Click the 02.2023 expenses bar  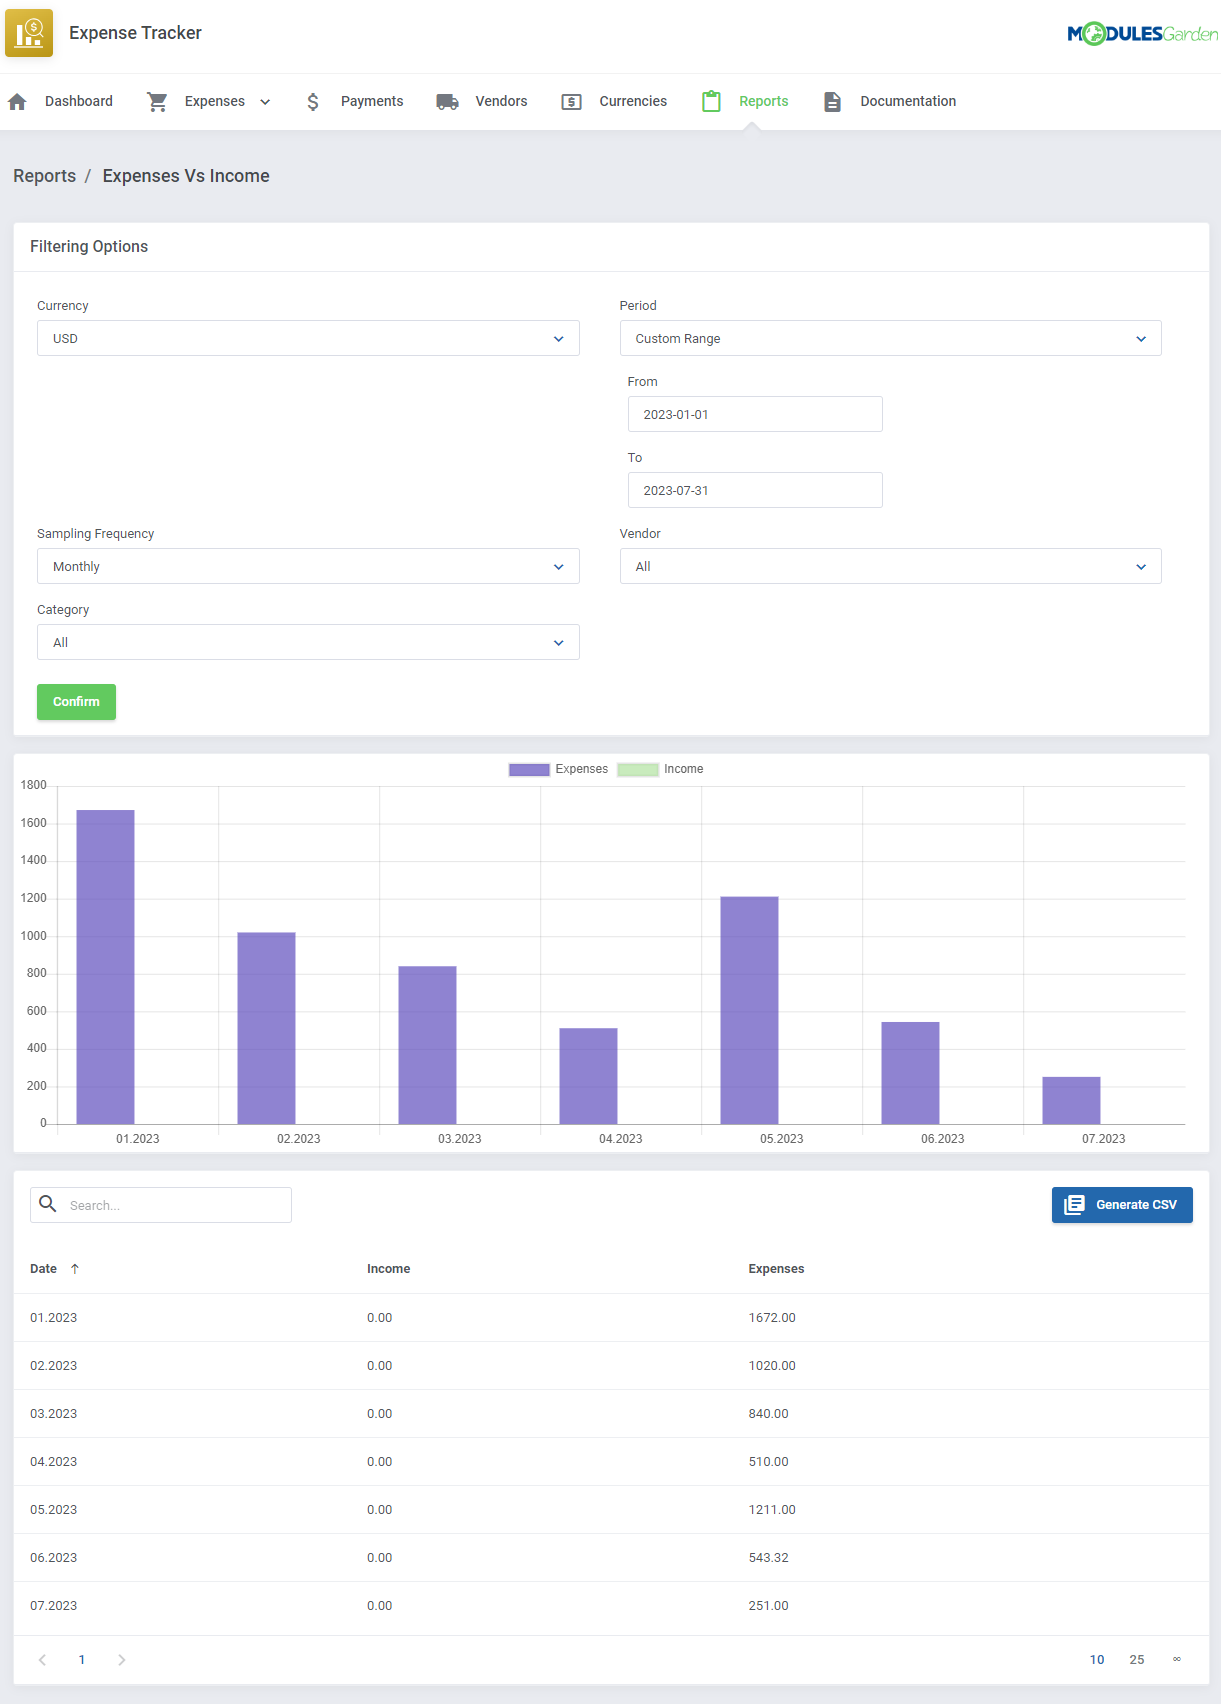pos(267,1028)
